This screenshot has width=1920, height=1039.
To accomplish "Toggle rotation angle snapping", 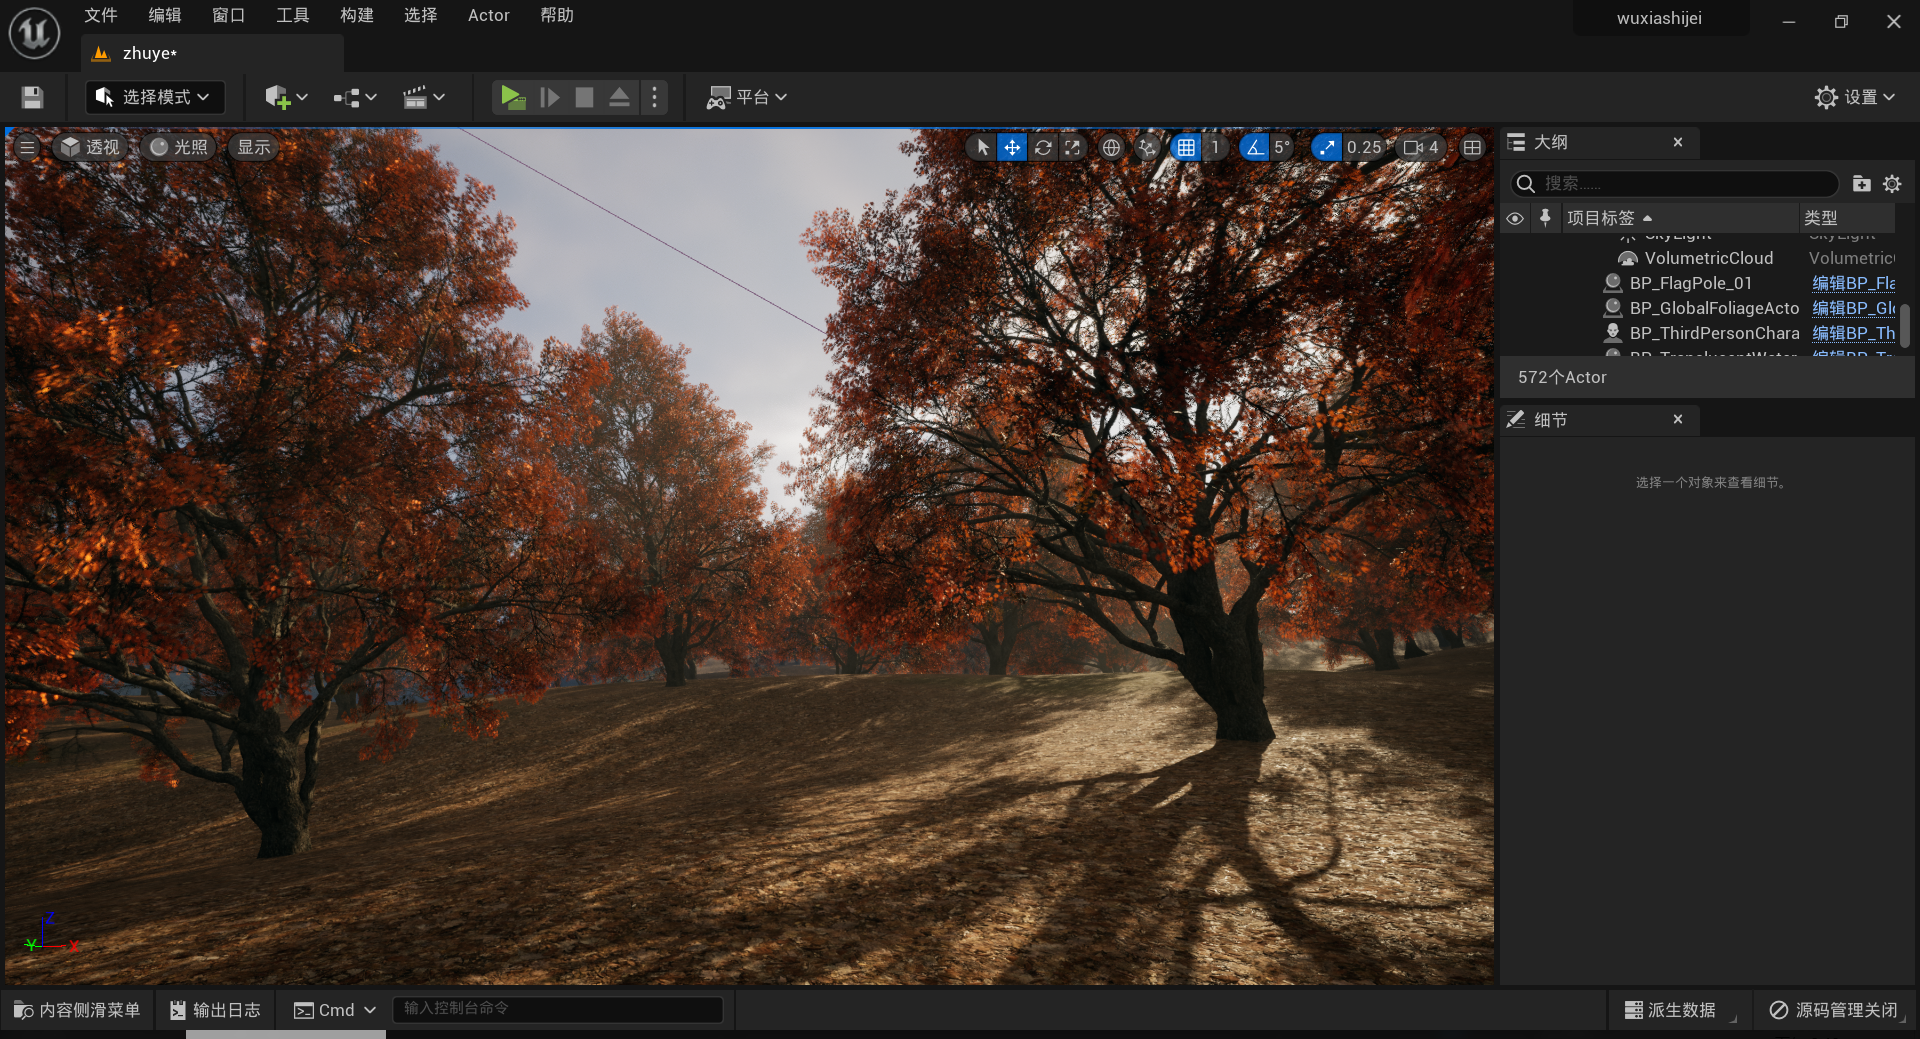I will click(1254, 147).
